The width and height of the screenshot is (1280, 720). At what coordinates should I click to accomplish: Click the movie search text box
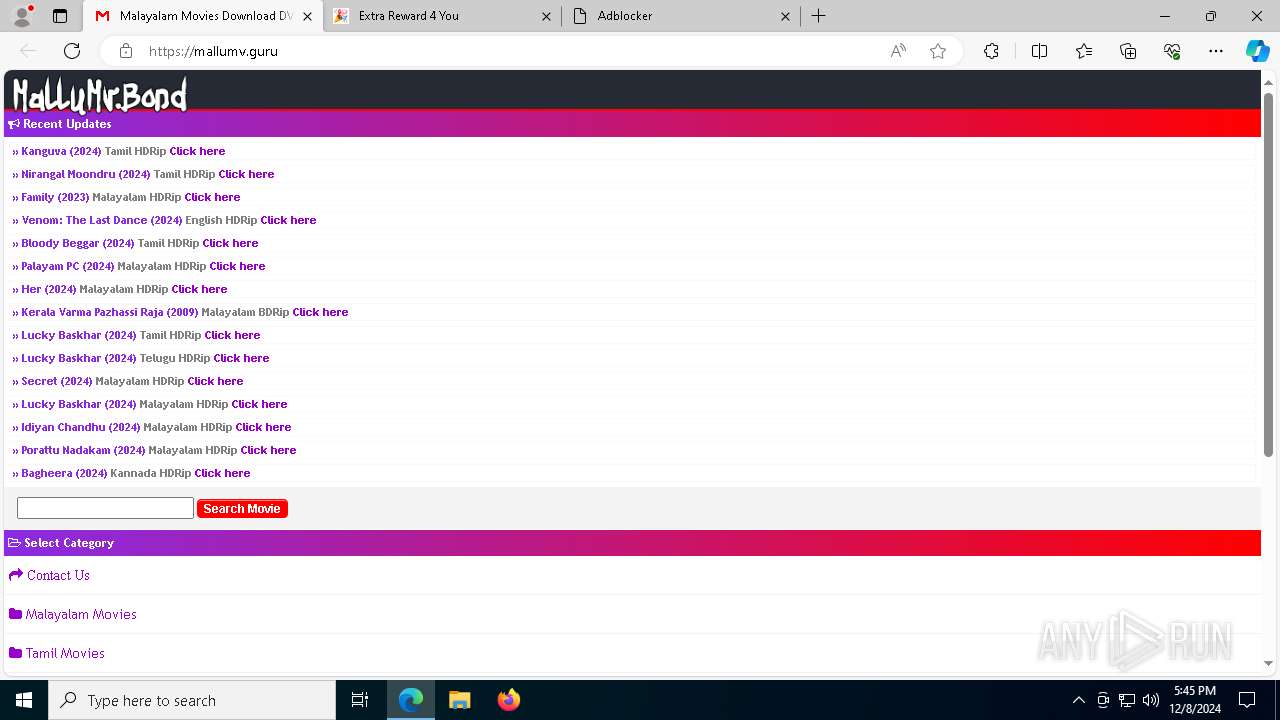pos(105,508)
